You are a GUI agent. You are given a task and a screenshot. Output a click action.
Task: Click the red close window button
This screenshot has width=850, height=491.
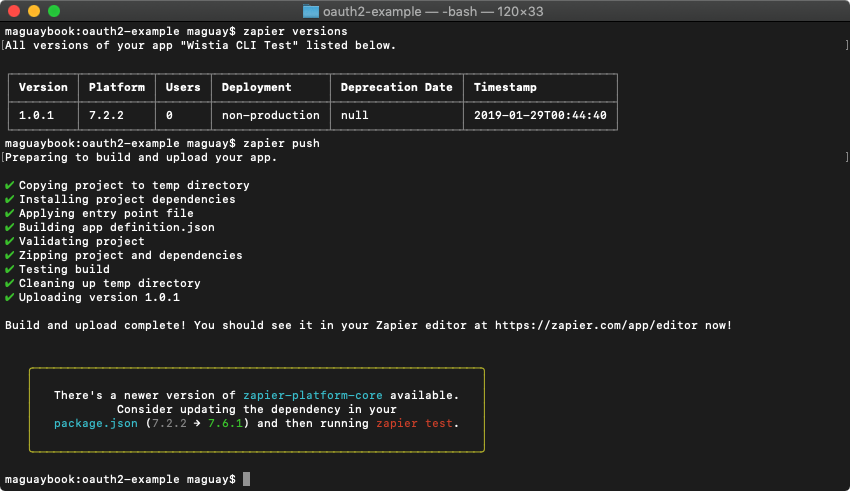click(x=15, y=11)
